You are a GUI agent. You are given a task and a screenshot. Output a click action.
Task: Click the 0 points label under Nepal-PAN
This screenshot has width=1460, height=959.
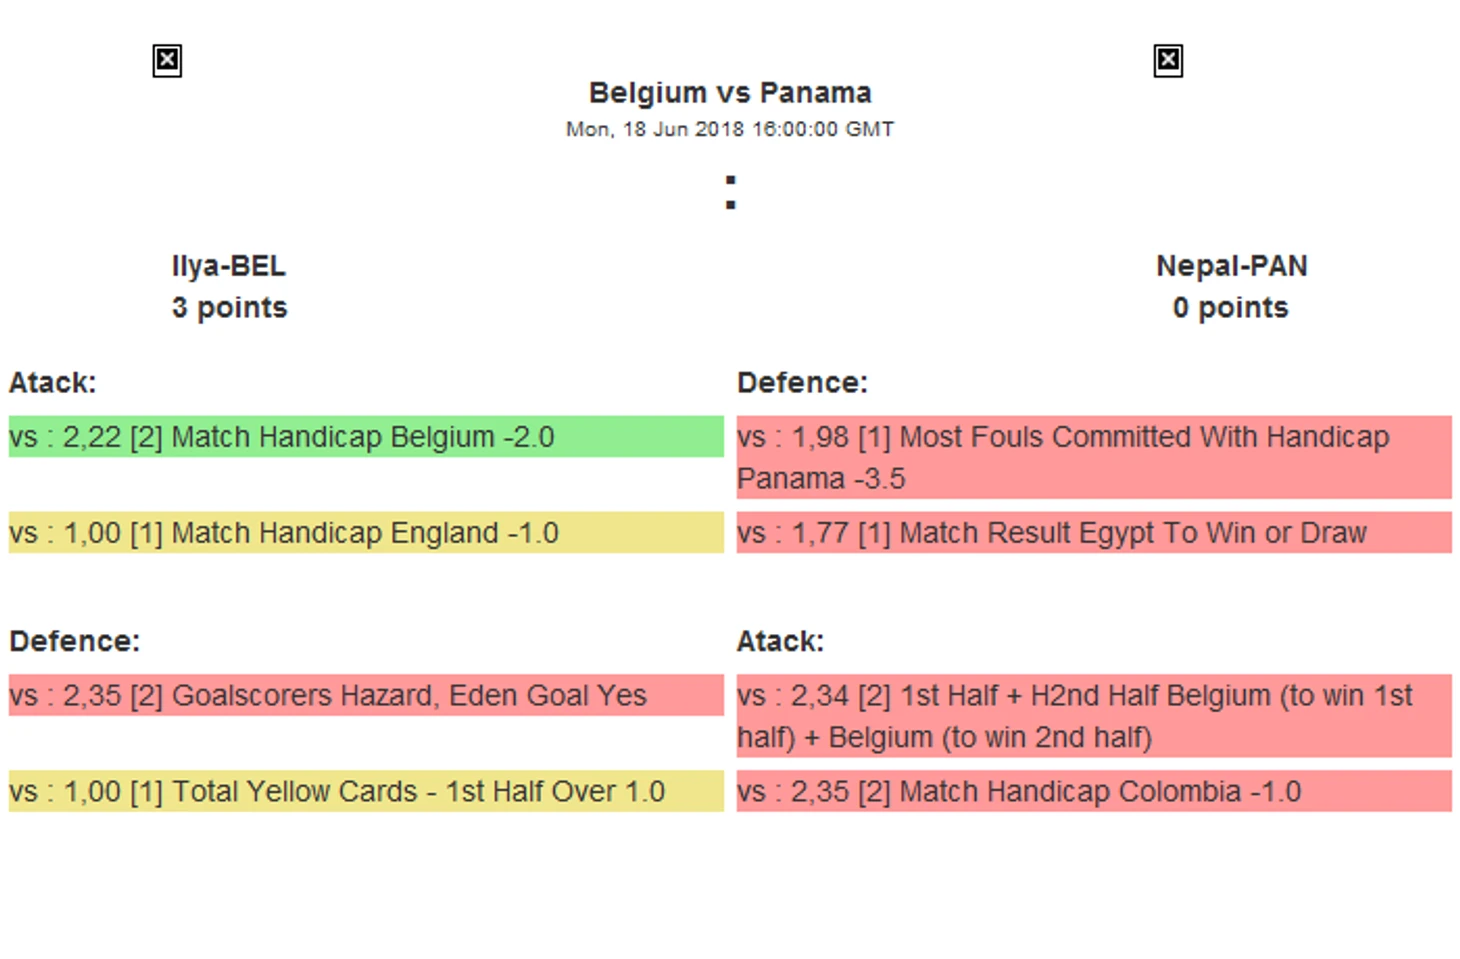point(1231,308)
